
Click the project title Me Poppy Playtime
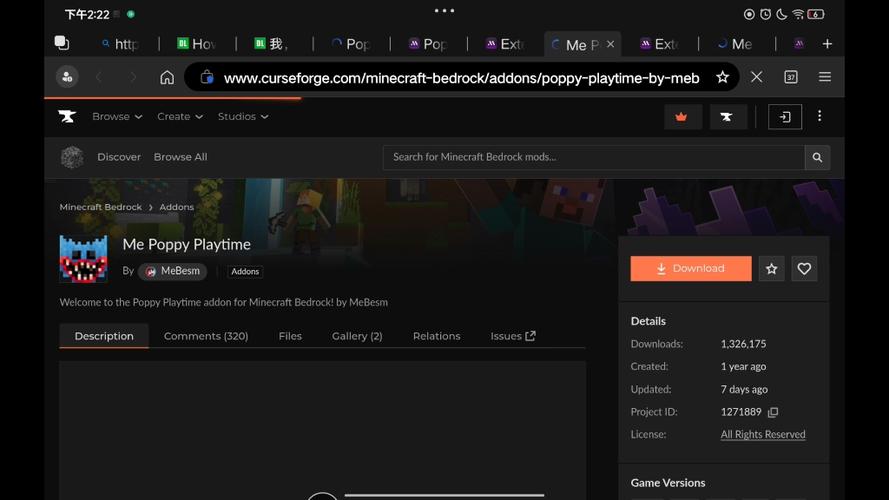[187, 244]
